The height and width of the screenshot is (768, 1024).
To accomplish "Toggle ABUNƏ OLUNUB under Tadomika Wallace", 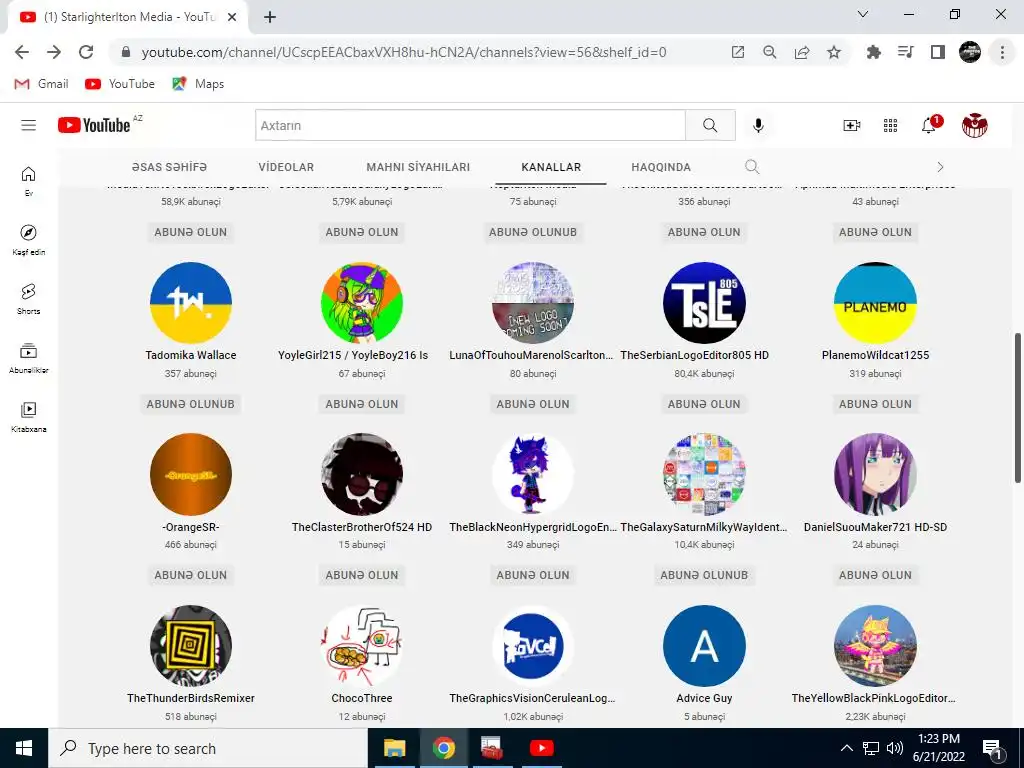I will click(191, 404).
